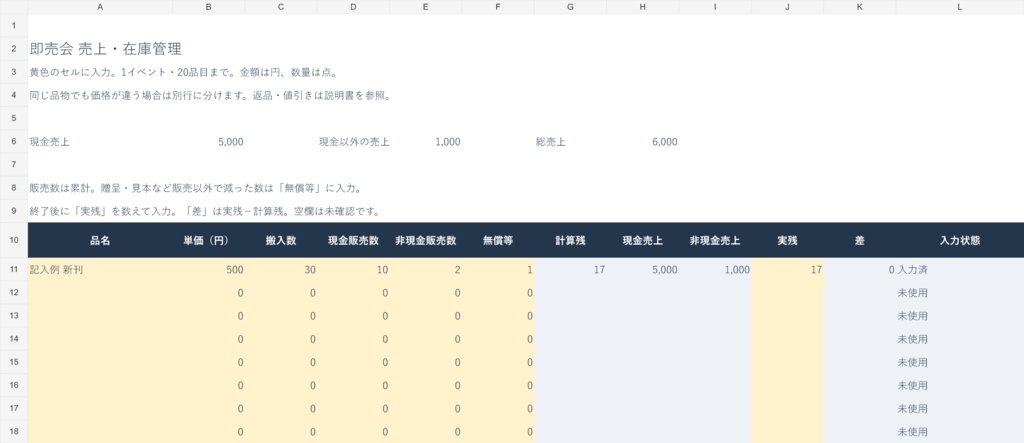
Task: Click the 1,000 value in row 6
Action: pyautogui.click(x=447, y=142)
